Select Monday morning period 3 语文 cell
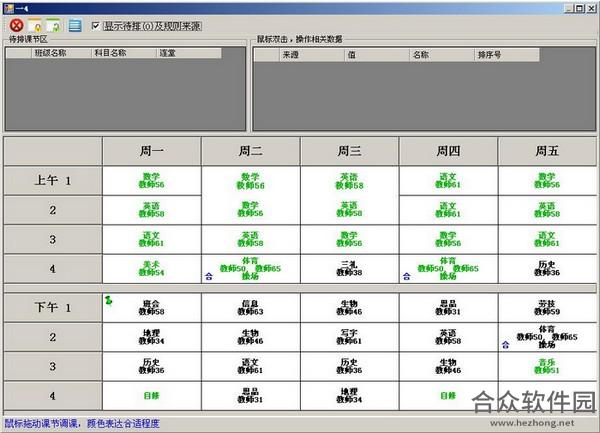 point(152,239)
